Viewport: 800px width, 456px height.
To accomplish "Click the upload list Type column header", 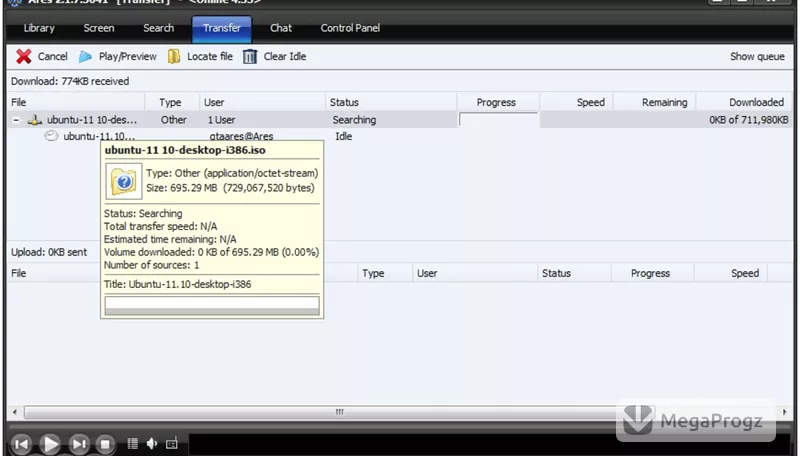I will [385, 273].
